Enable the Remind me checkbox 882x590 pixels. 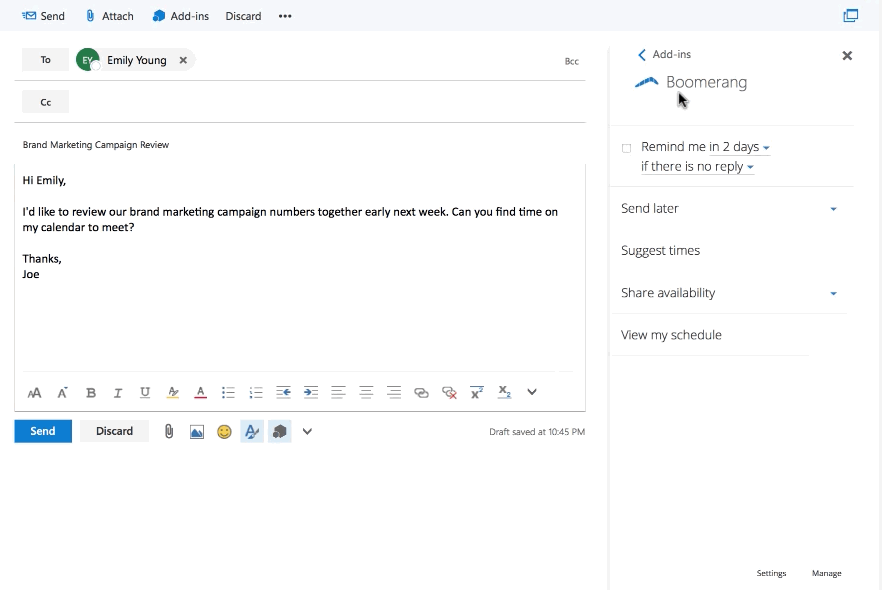[x=627, y=148]
